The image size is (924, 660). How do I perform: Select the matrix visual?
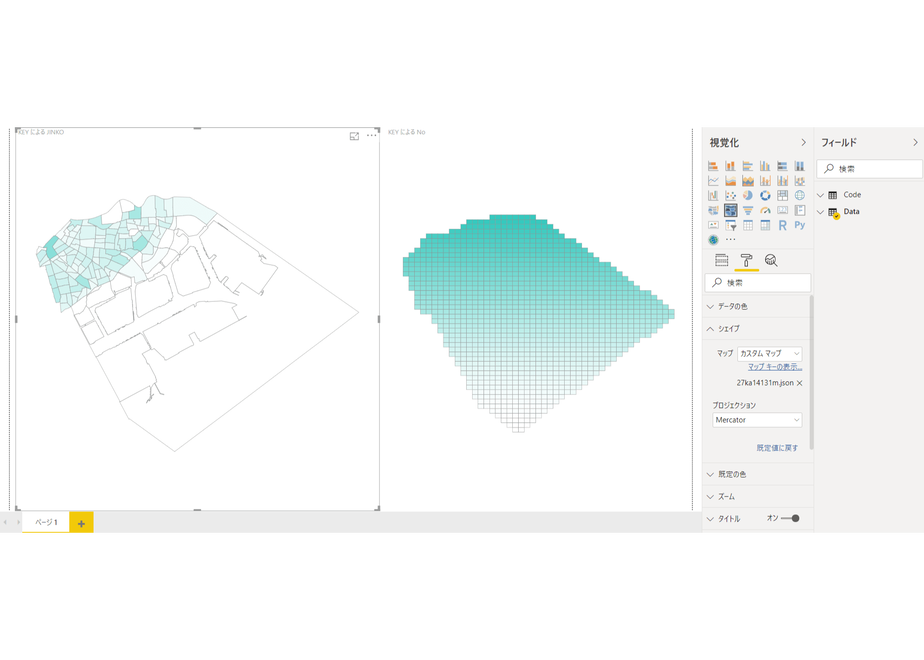[x=765, y=225]
